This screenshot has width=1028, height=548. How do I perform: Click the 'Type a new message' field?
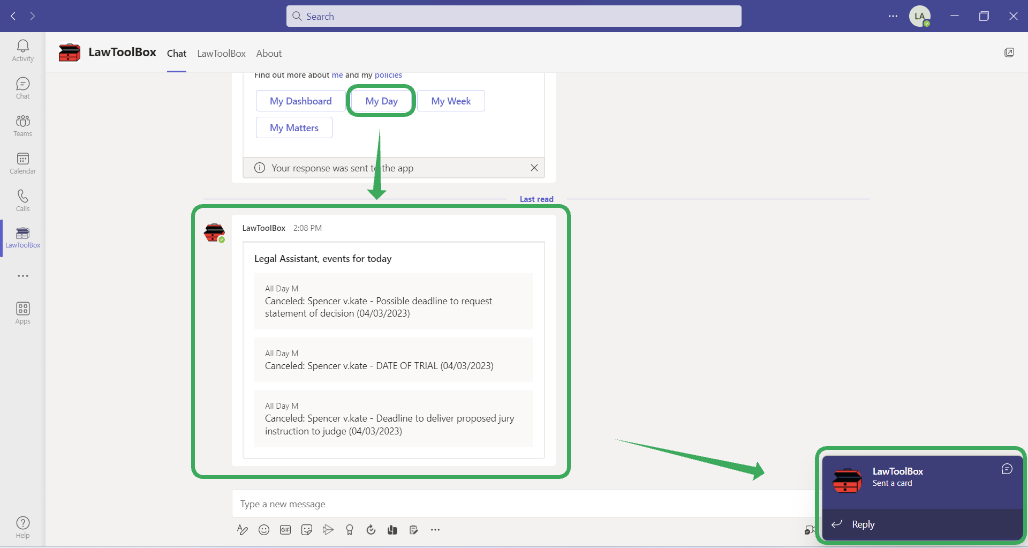point(521,504)
